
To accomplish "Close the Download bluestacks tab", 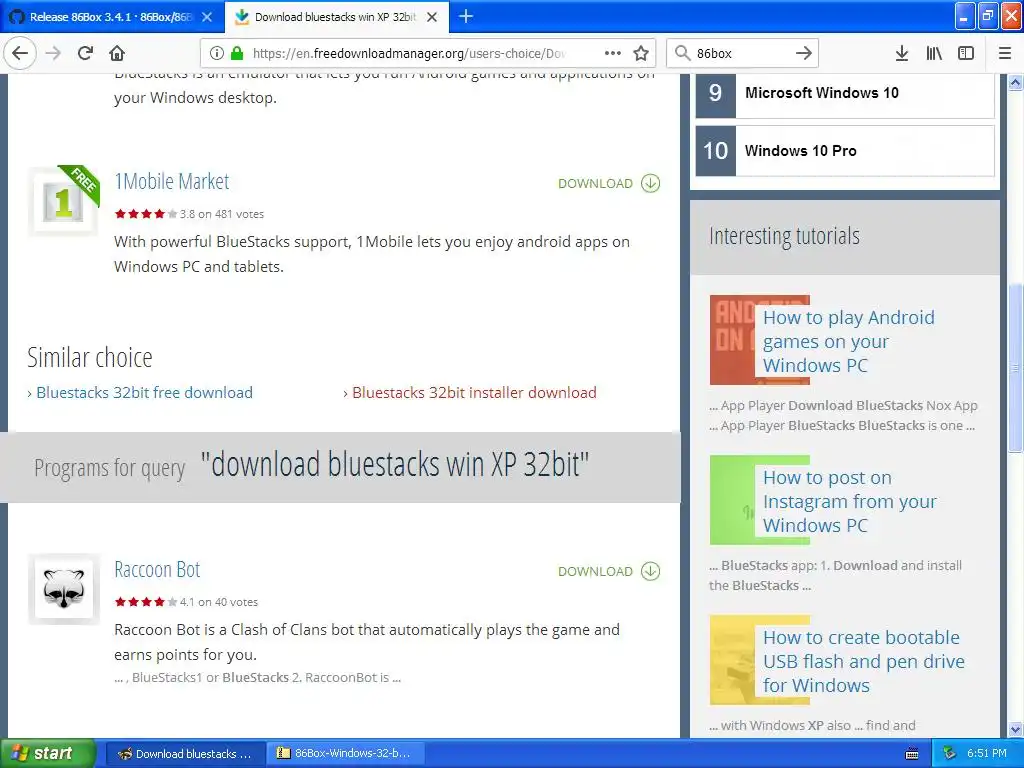I will tap(432, 17).
